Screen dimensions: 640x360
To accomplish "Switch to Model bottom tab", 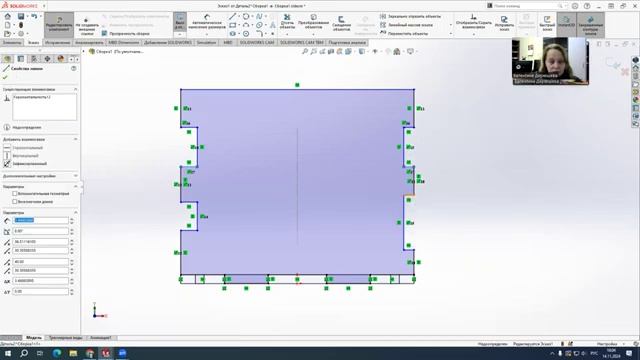I will pos(33,338).
